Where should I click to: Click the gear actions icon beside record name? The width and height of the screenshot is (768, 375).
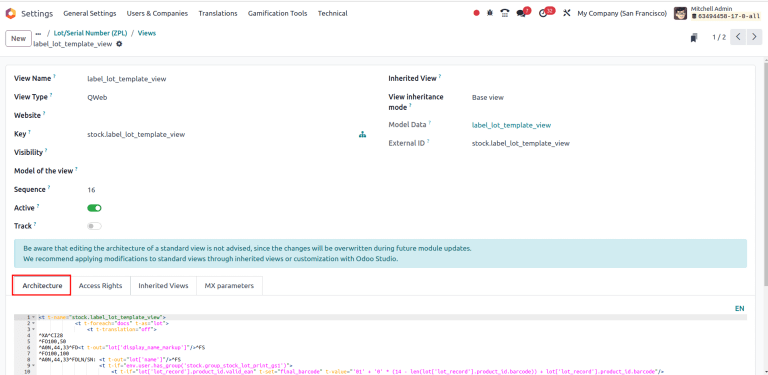119,44
